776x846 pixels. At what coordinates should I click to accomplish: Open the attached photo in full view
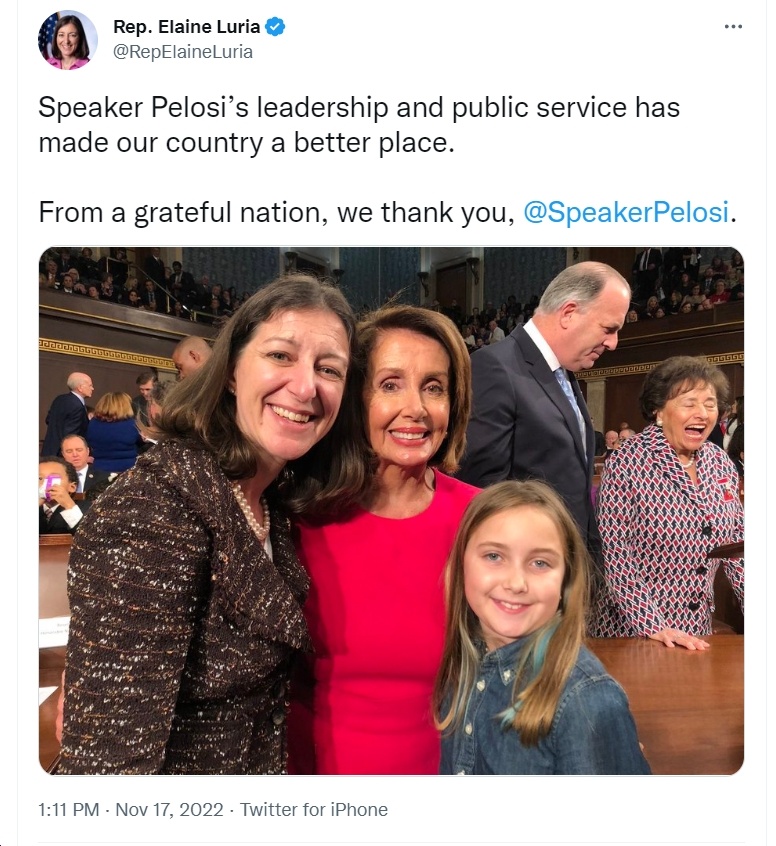point(391,510)
